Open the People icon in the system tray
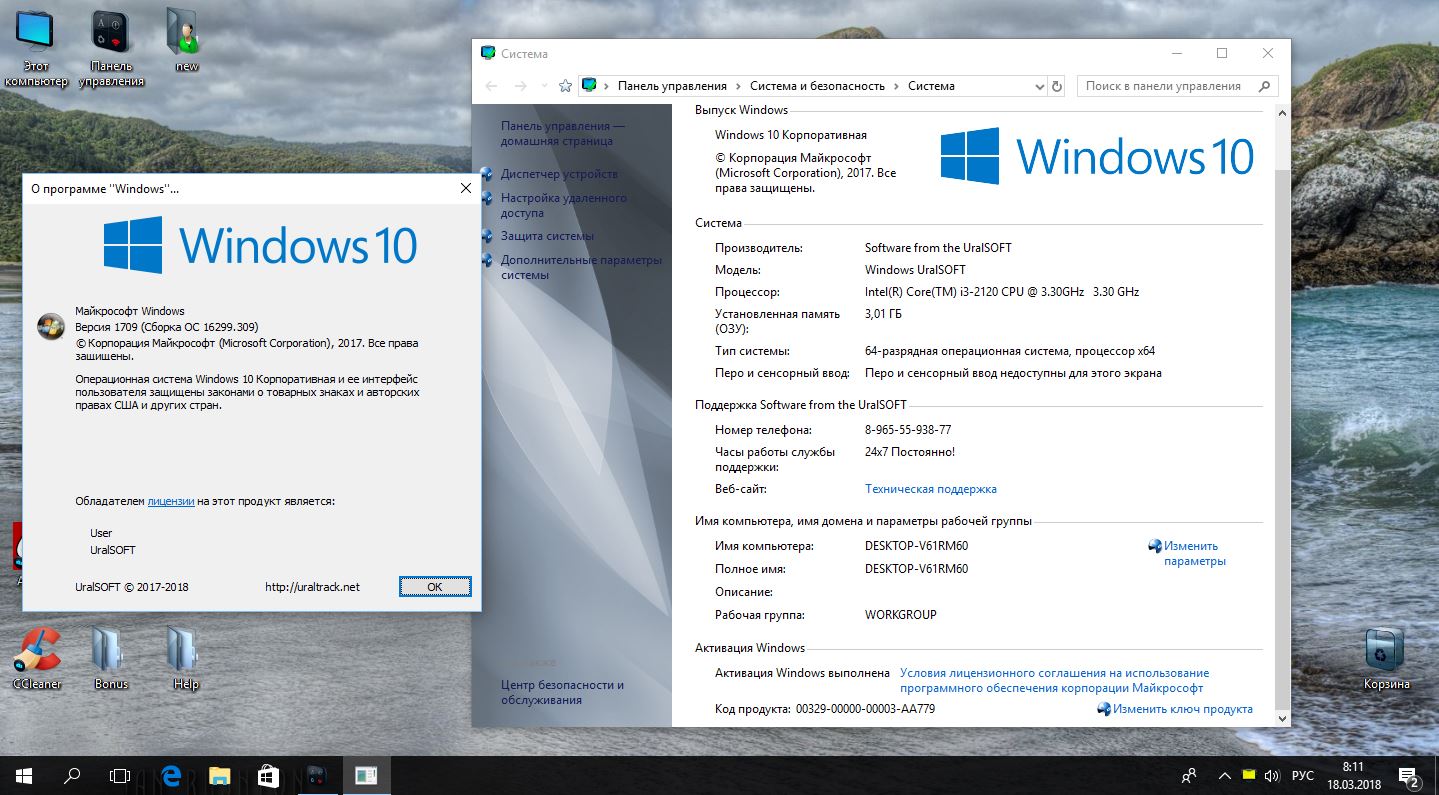The image size is (1439, 795). (x=1189, y=775)
